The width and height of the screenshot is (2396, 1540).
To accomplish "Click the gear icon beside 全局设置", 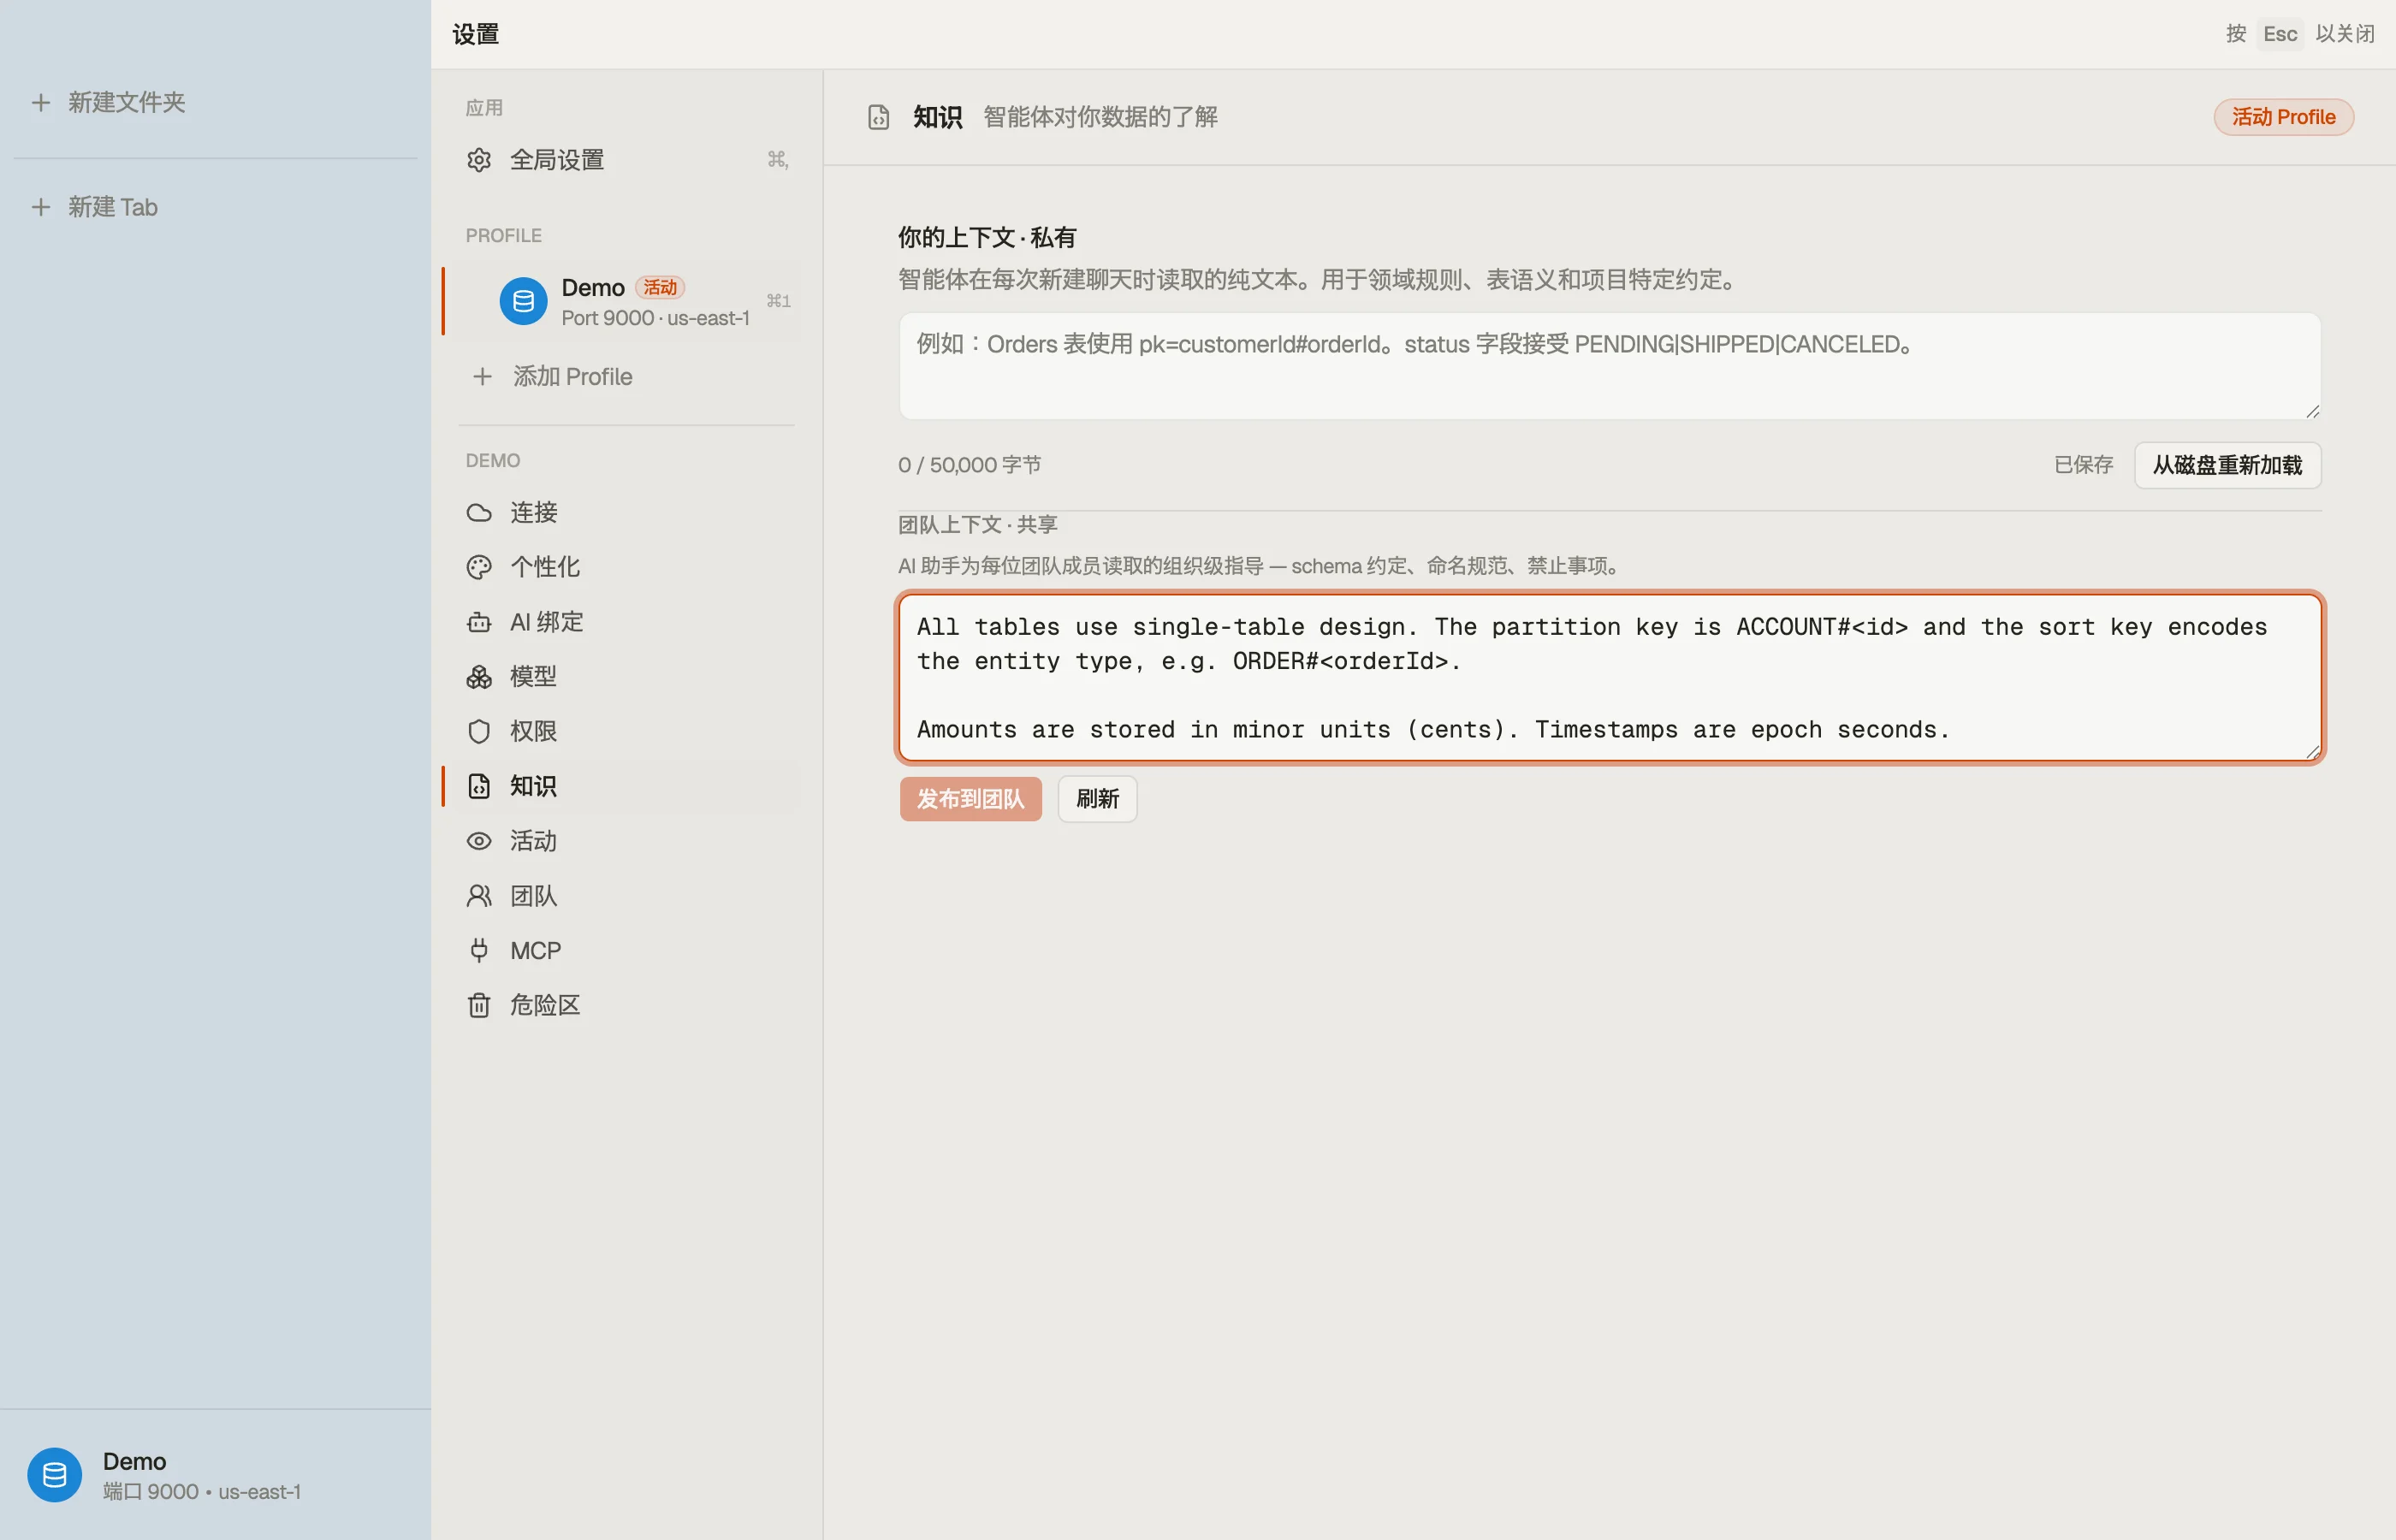I will tap(479, 160).
